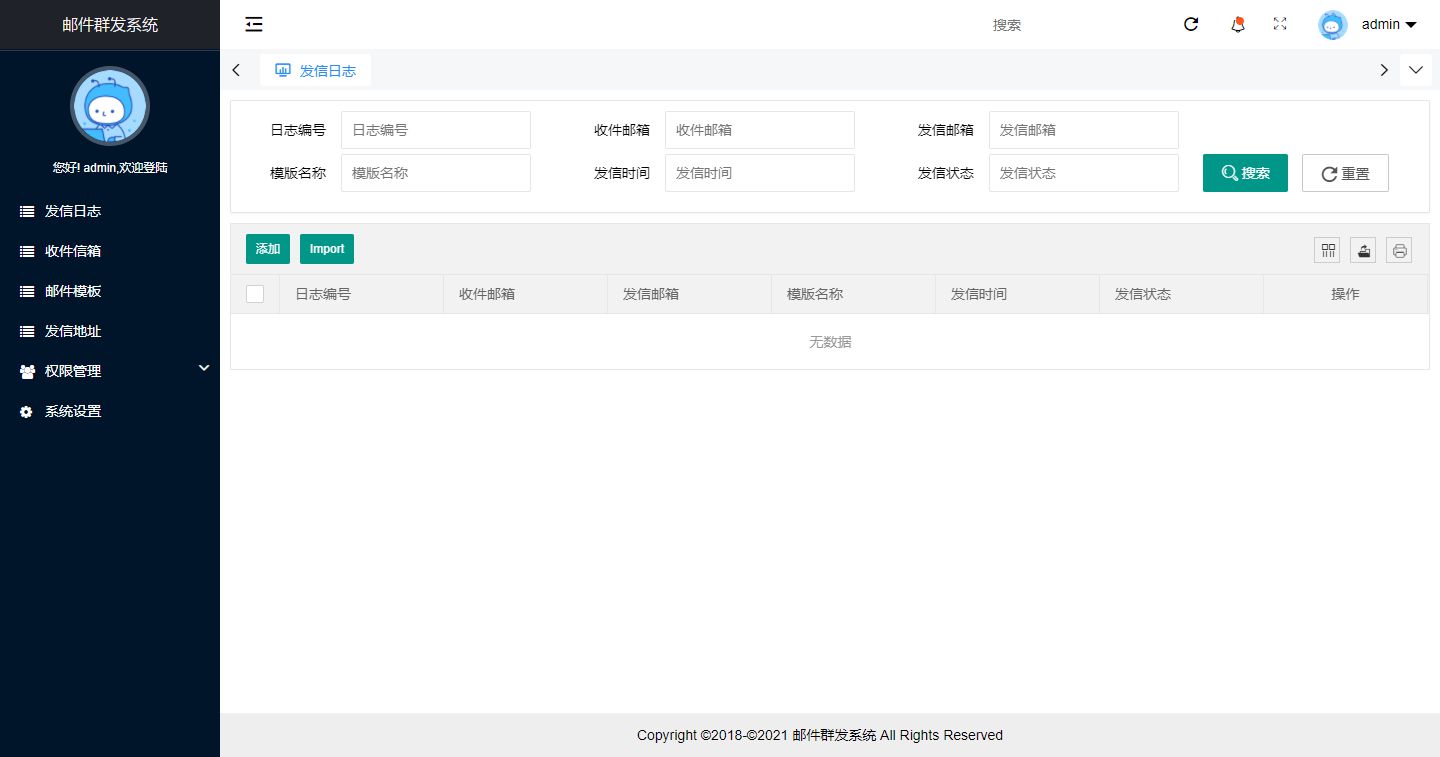Click the 搜索 search button
The width and height of the screenshot is (1440, 757).
(1244, 172)
